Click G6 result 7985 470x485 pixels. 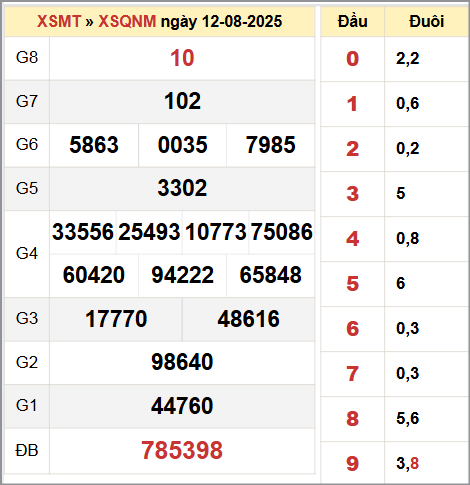[x=271, y=145]
